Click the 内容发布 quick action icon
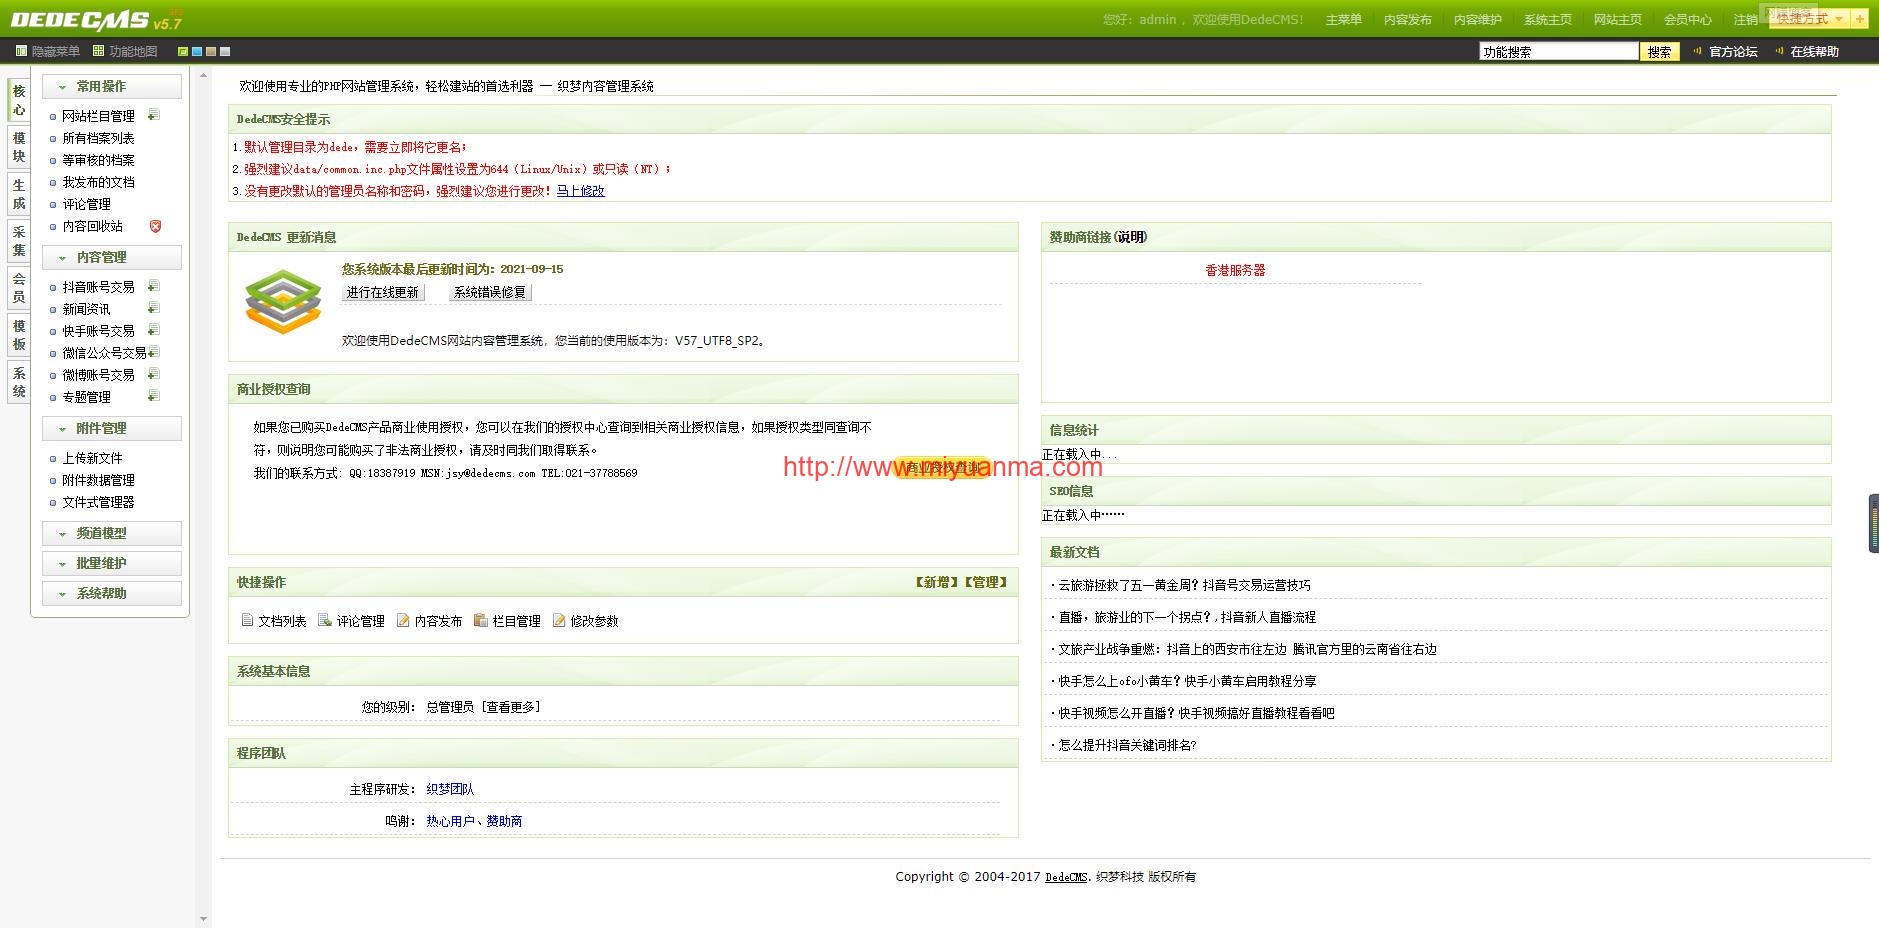 click(403, 620)
